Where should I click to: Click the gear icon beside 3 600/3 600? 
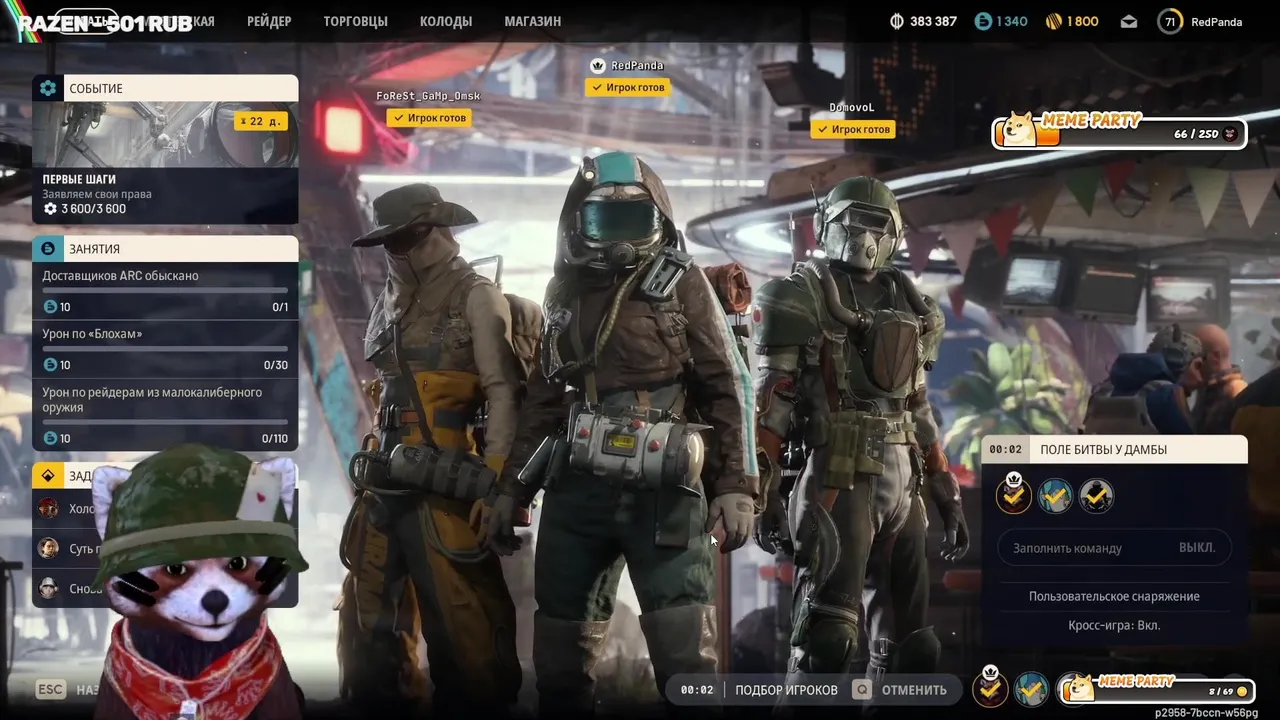click(x=50, y=209)
